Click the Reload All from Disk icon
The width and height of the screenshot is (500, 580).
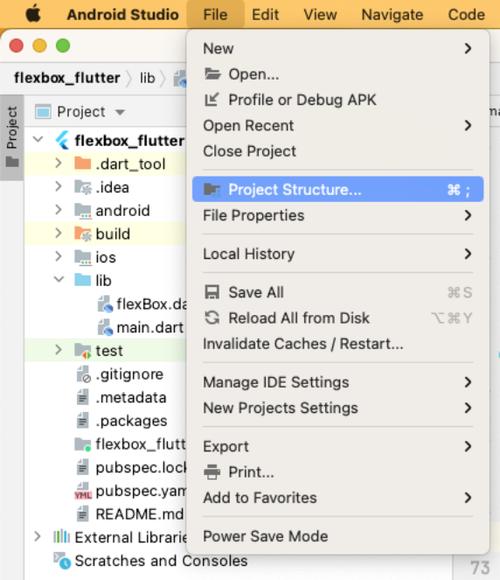[x=212, y=318]
